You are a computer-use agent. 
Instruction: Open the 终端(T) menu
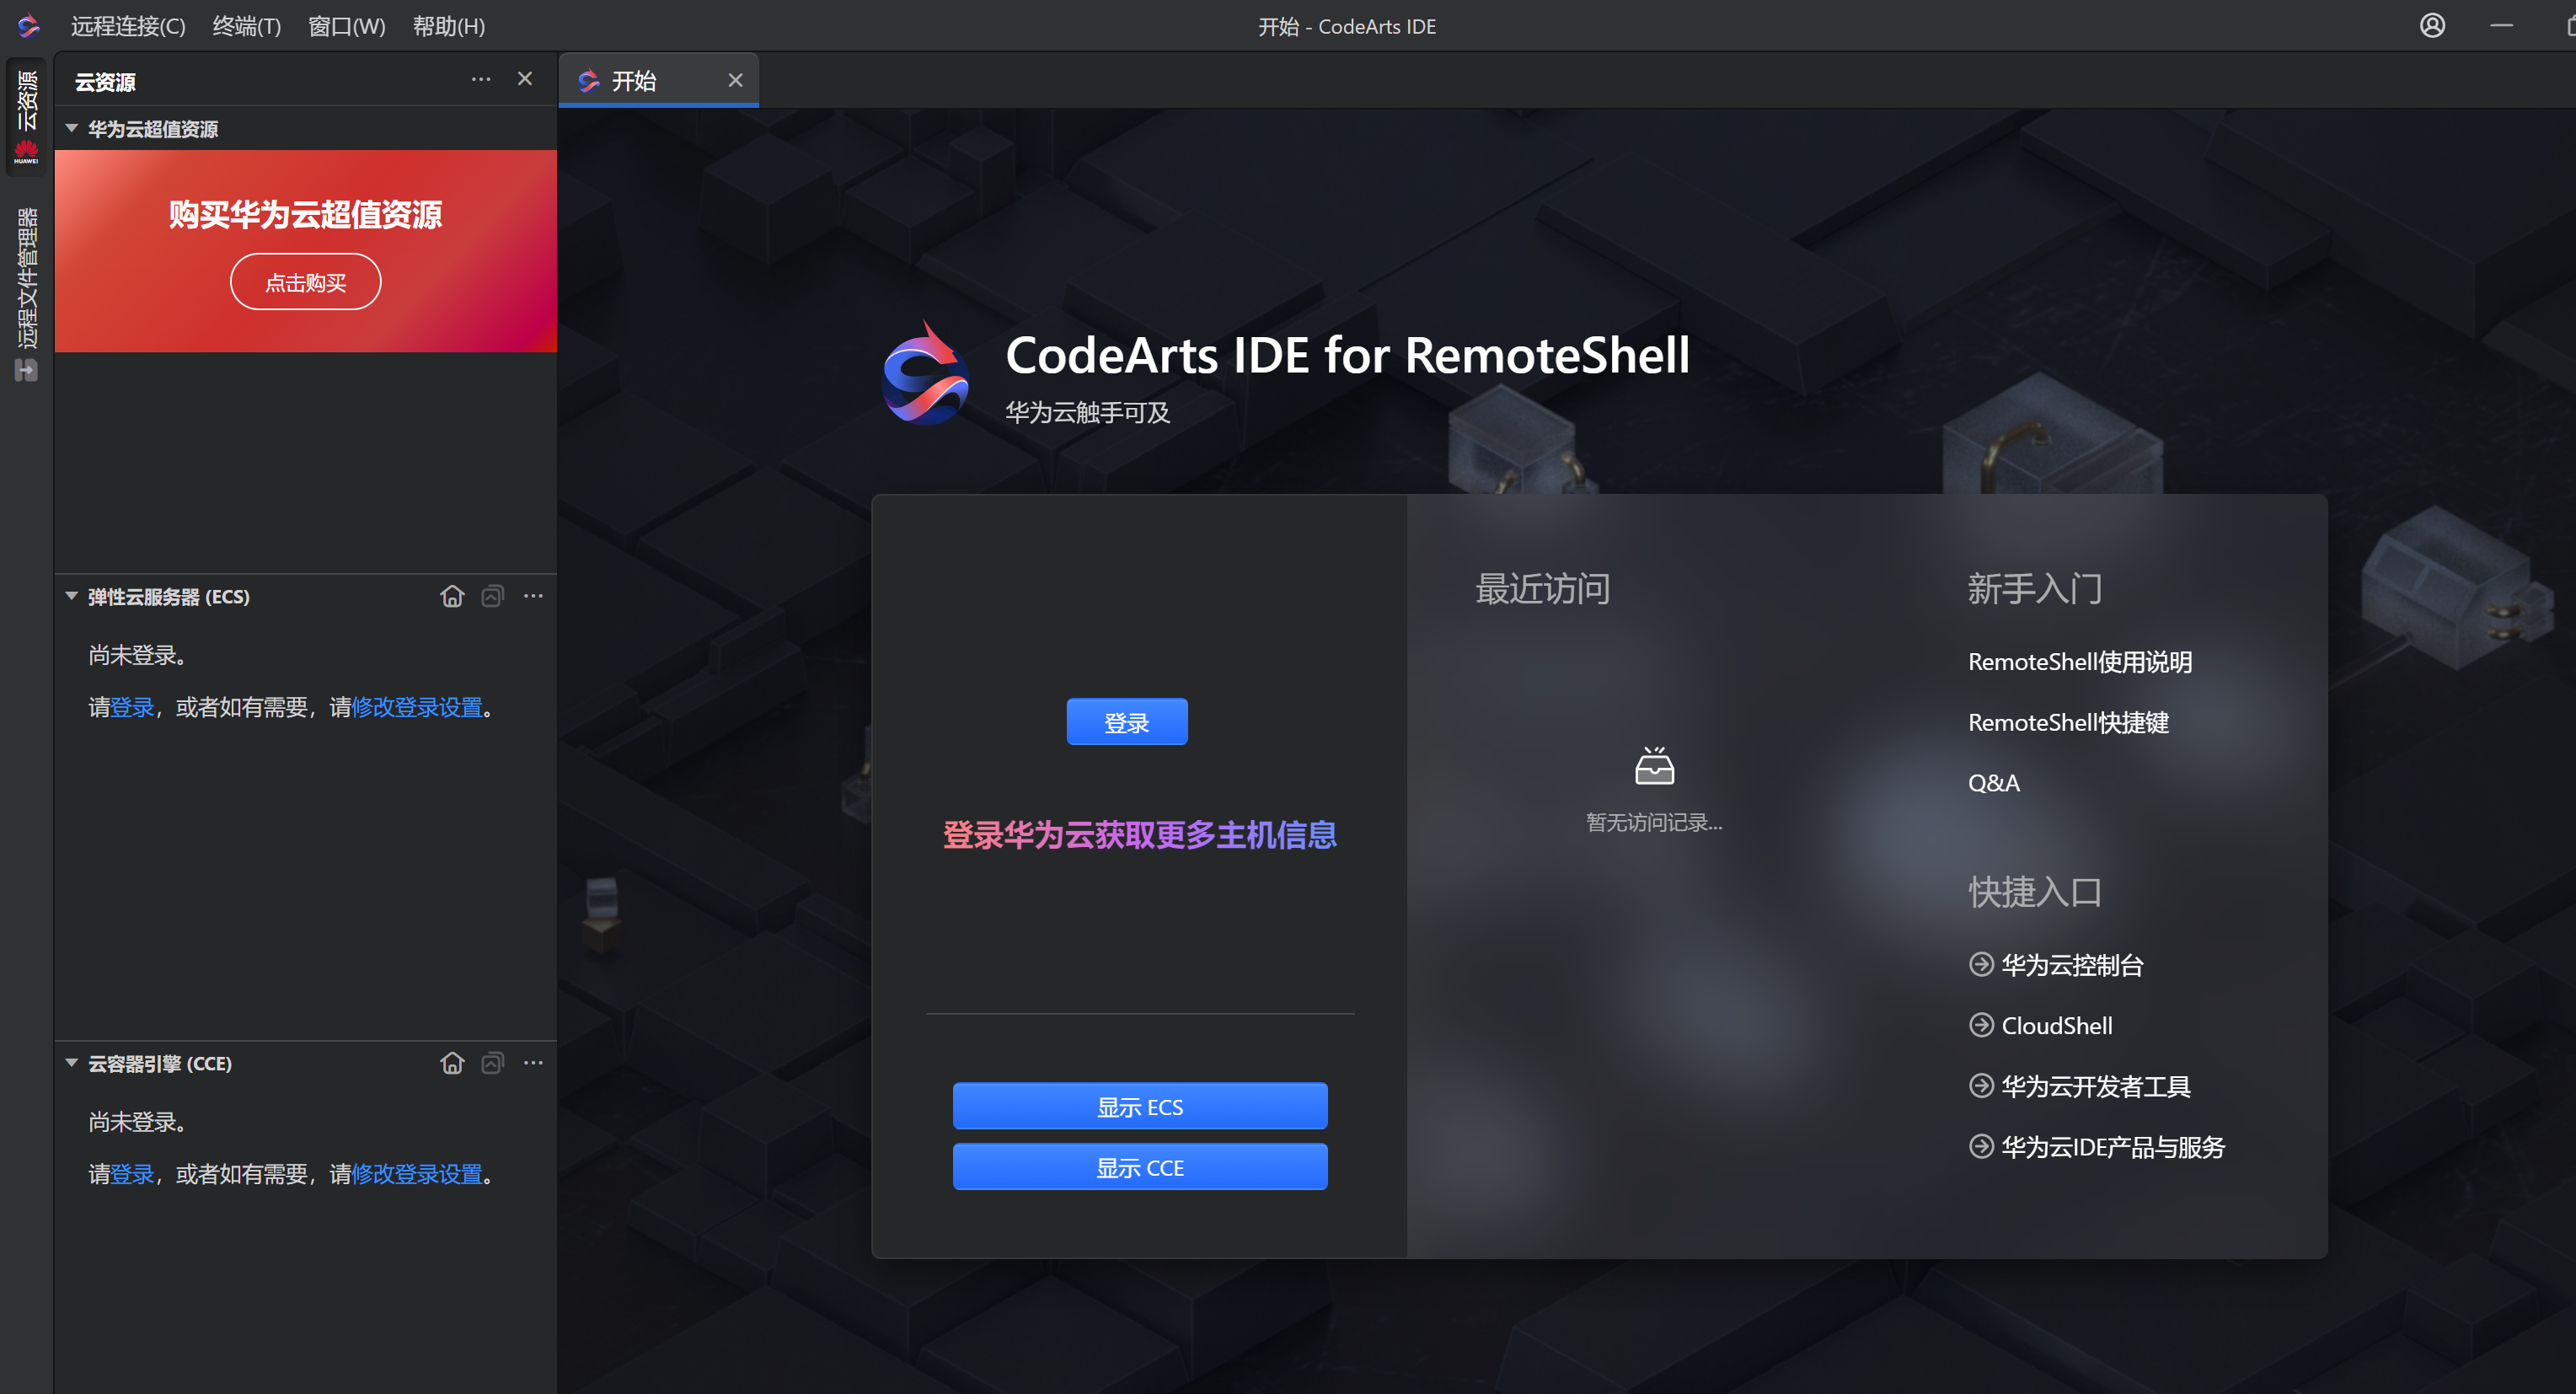[x=247, y=26]
